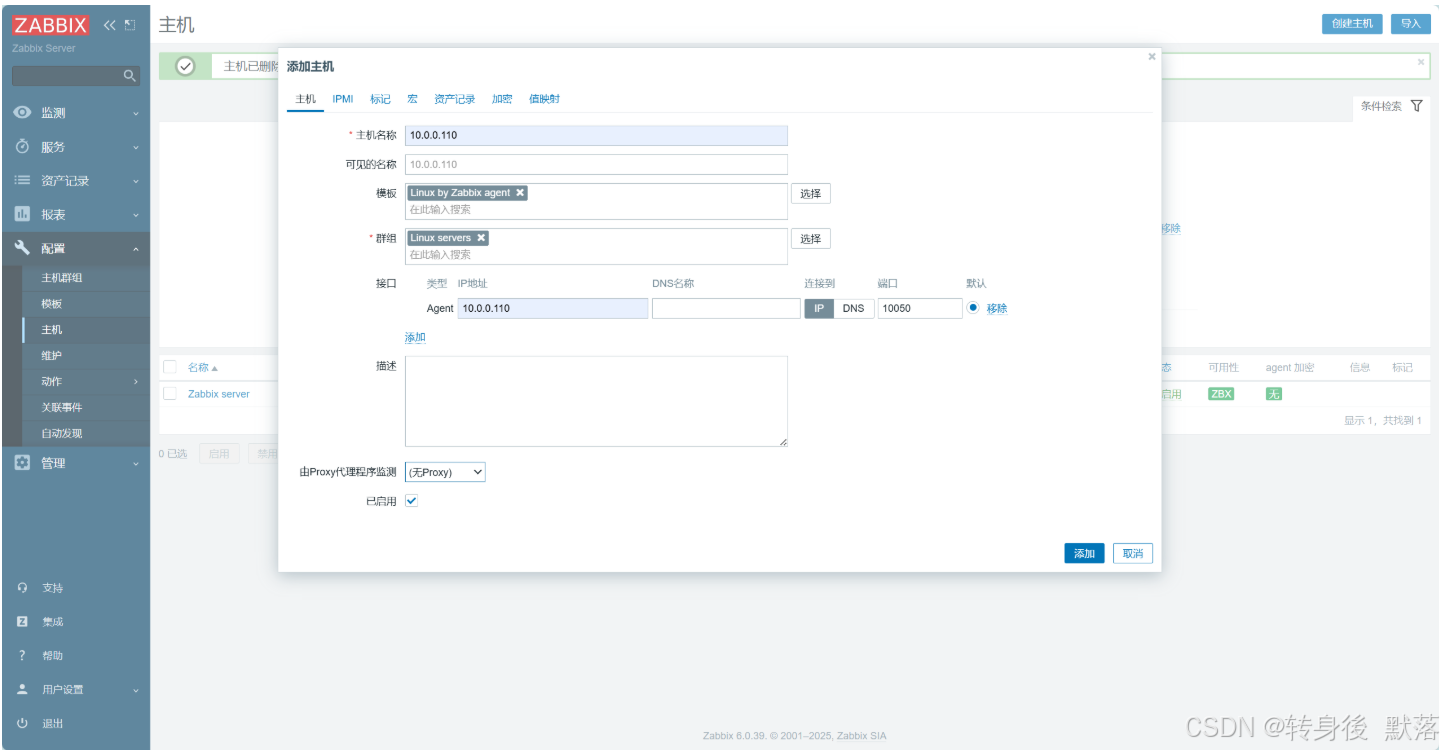1444x753 pixels.
Task: Click the 监测 eye icon
Action: tap(22, 113)
